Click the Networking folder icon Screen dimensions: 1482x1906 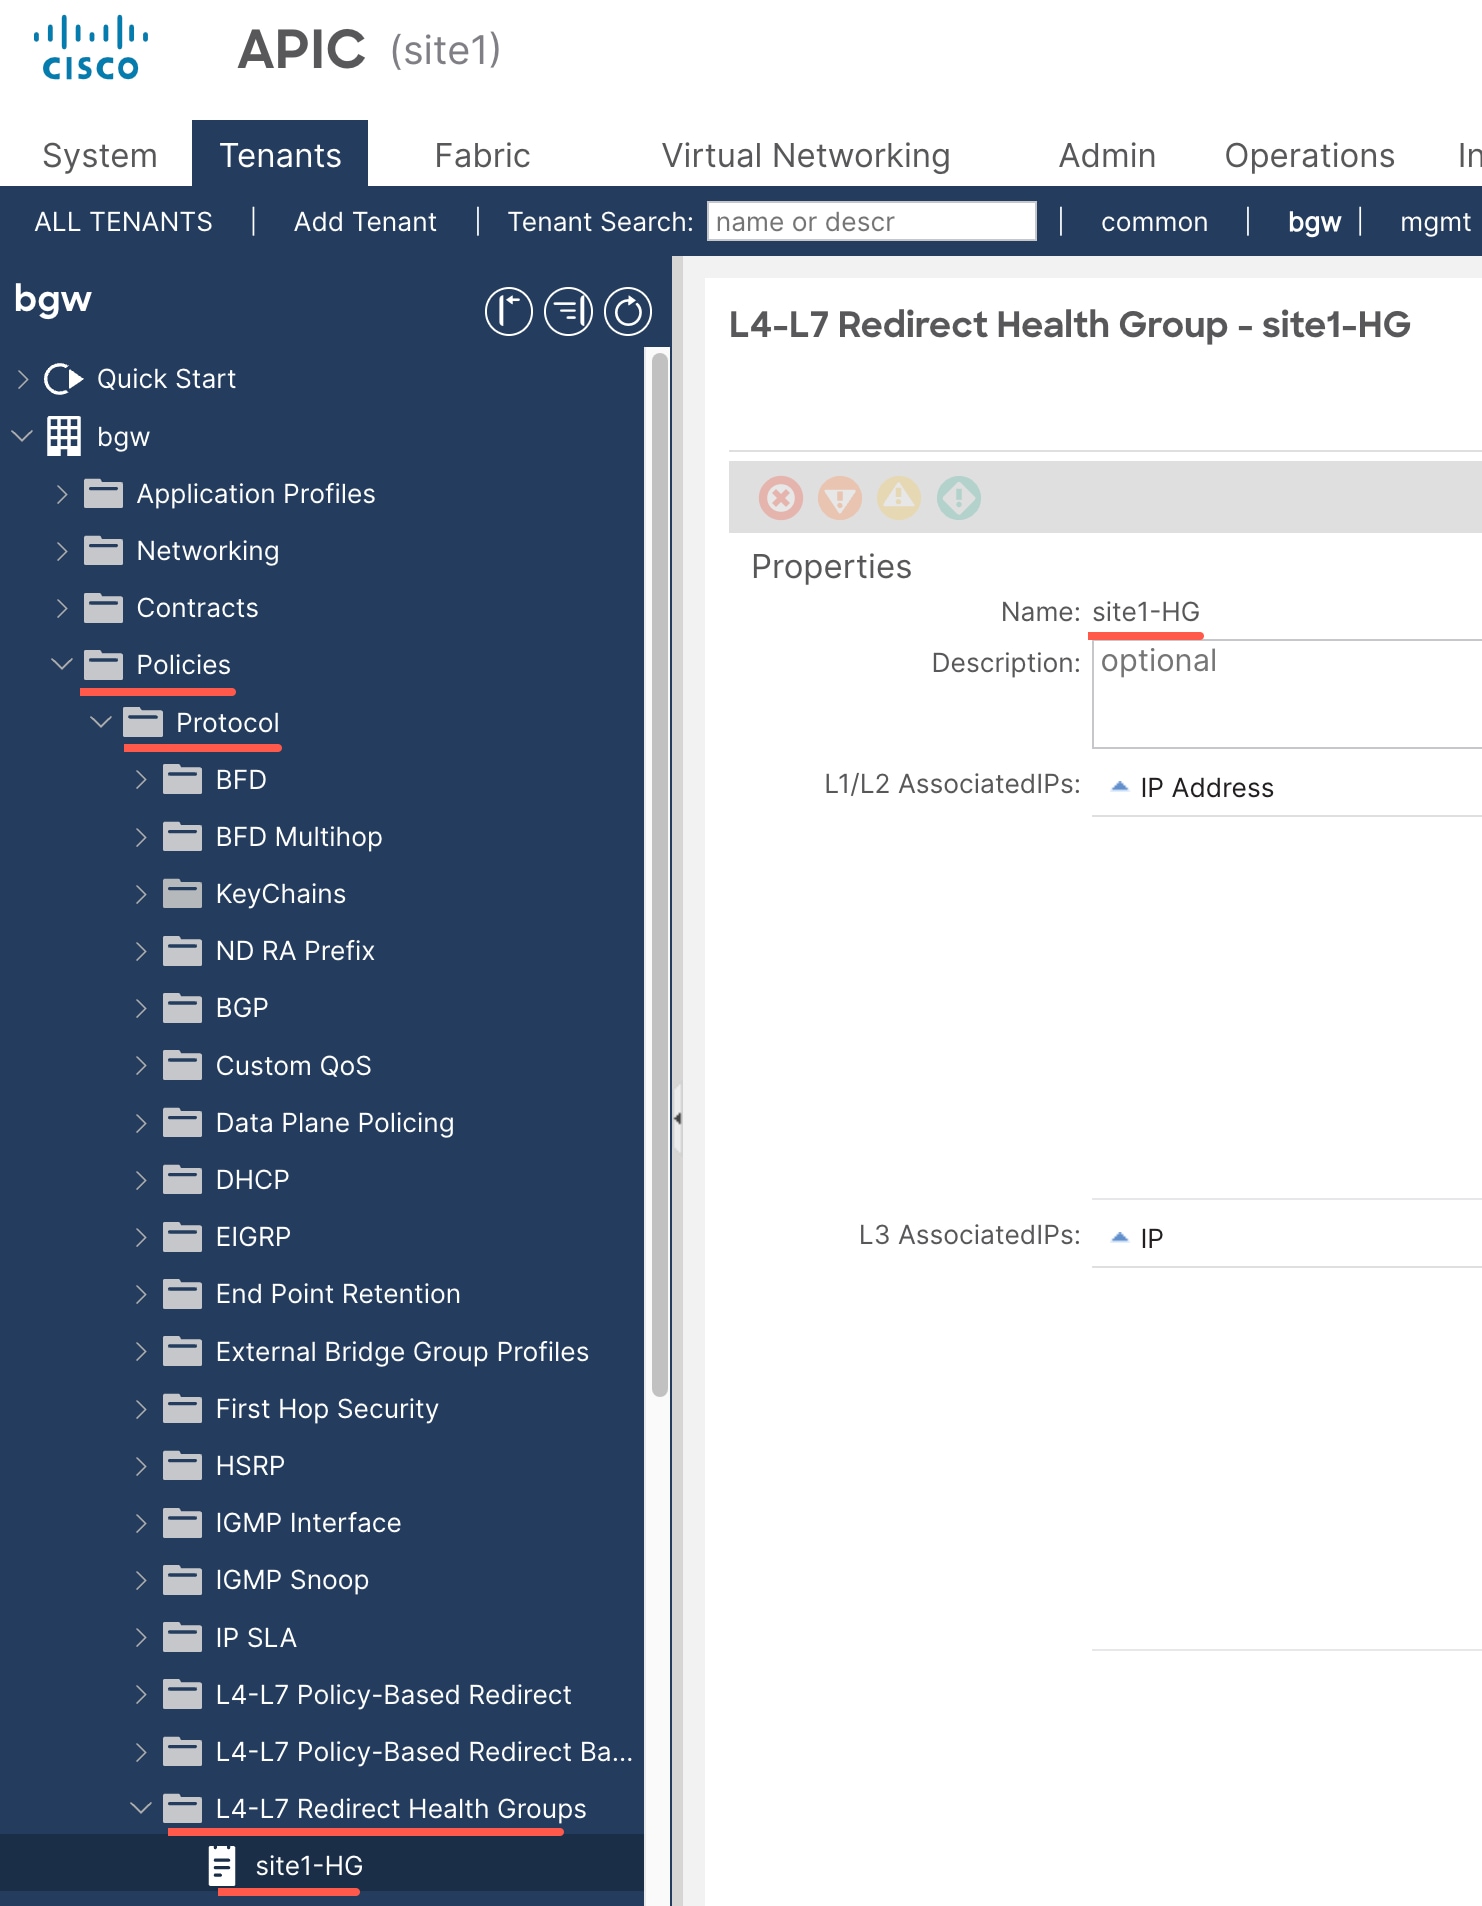coord(103,551)
